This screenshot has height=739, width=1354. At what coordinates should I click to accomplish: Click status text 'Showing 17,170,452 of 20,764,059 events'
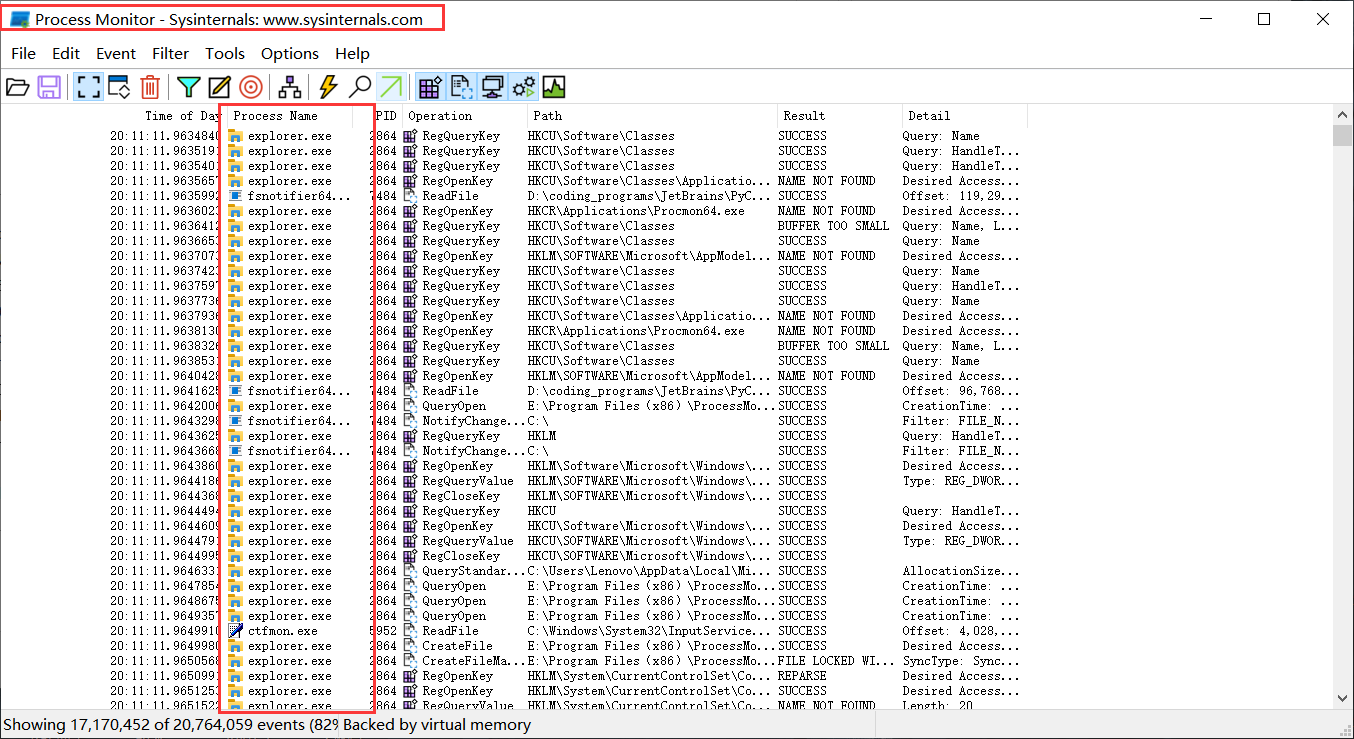click(153, 725)
